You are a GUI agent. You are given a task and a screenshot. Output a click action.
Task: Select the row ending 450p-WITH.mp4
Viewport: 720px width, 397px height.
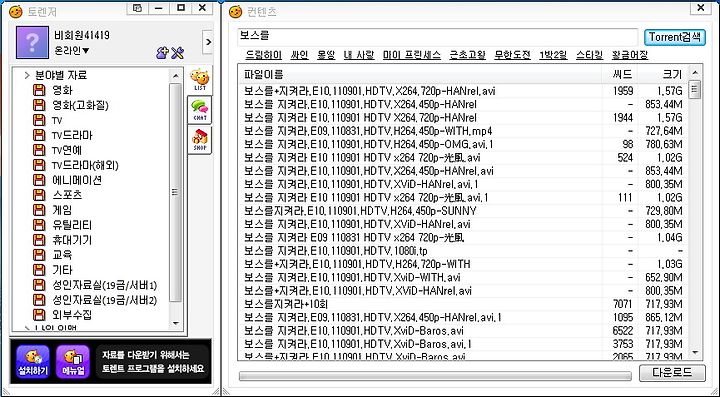click(x=463, y=131)
